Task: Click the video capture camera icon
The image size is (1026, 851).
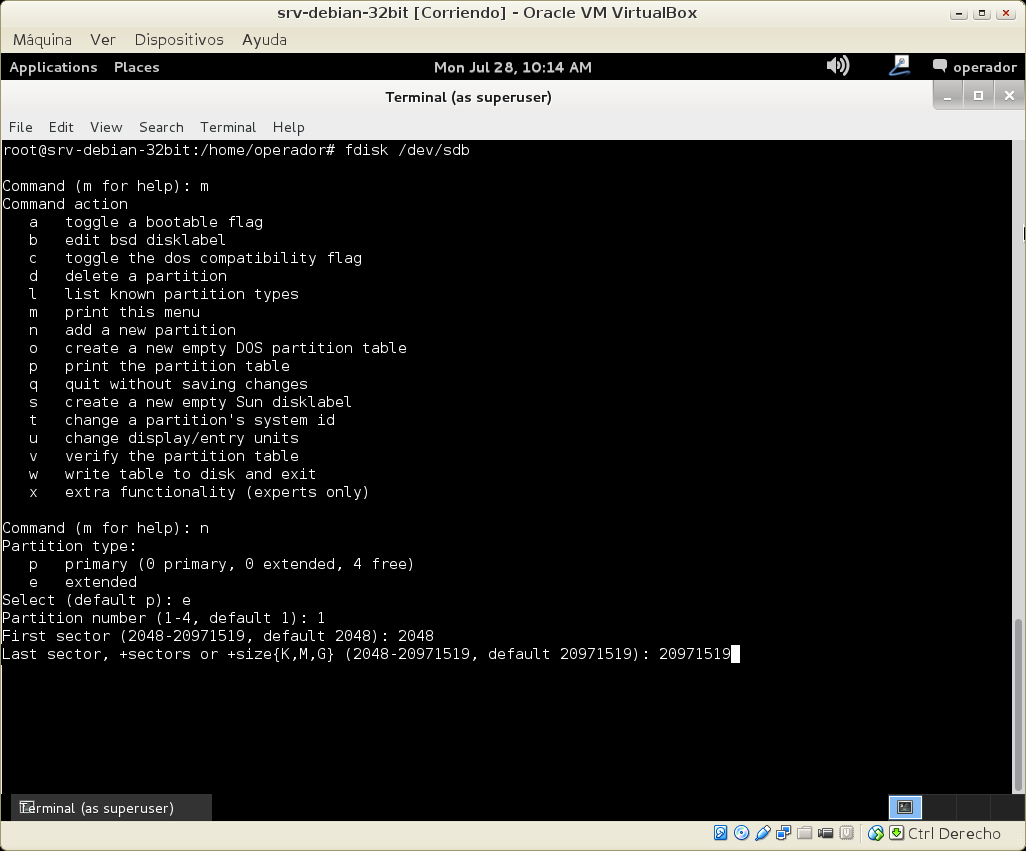Action: pos(826,833)
